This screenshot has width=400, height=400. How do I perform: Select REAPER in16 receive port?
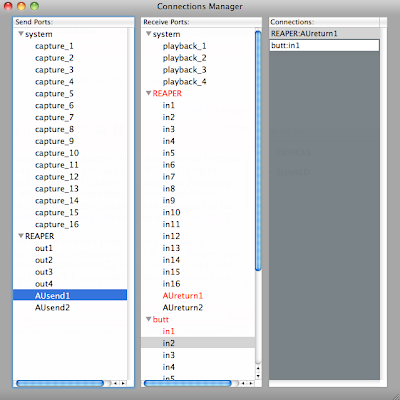point(171,284)
